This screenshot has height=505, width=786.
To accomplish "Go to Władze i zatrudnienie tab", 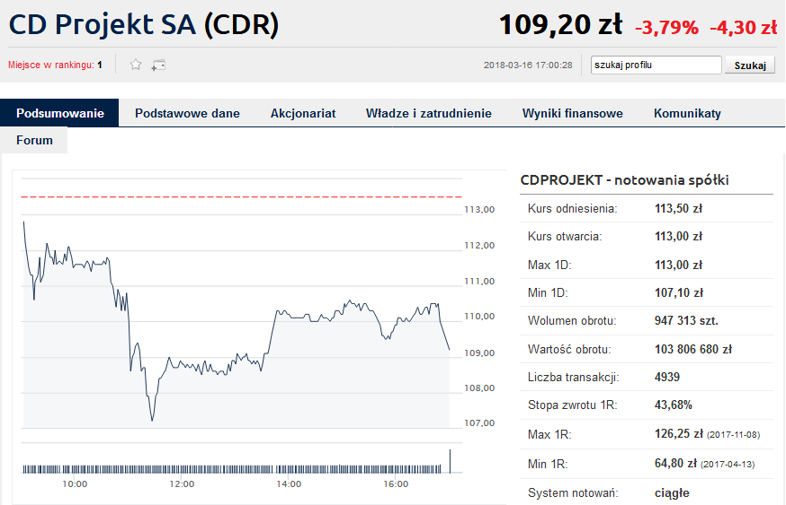I will (428, 113).
